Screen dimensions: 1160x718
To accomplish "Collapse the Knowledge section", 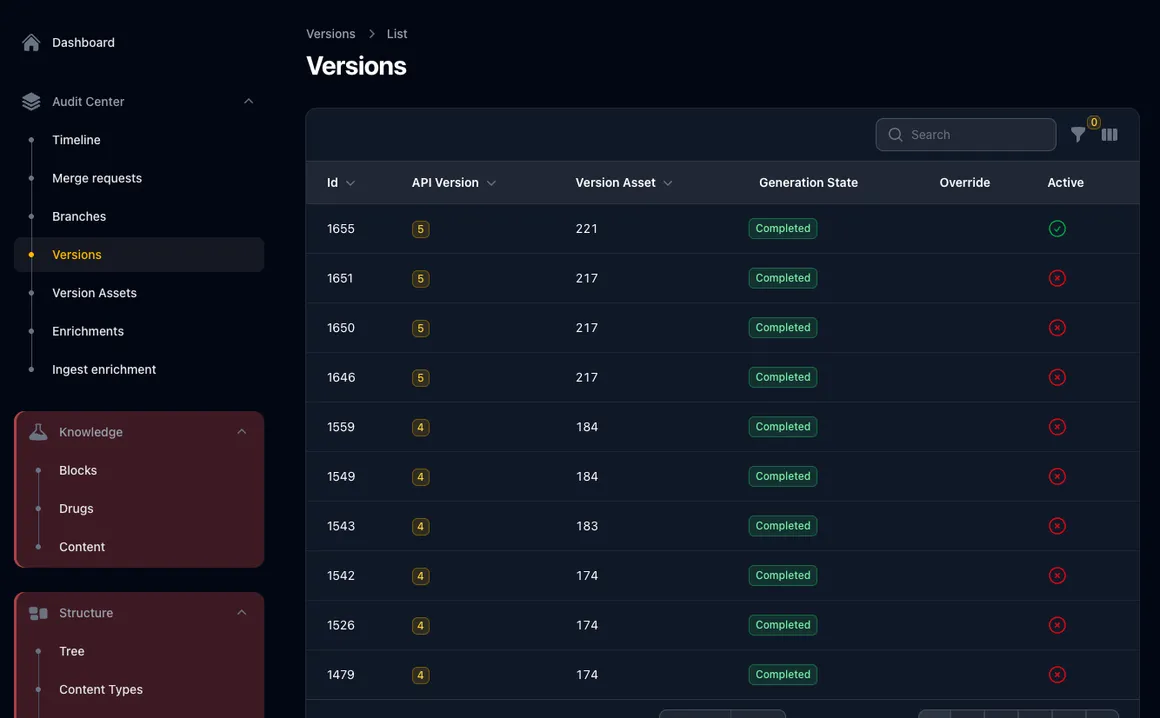I will (241, 432).
